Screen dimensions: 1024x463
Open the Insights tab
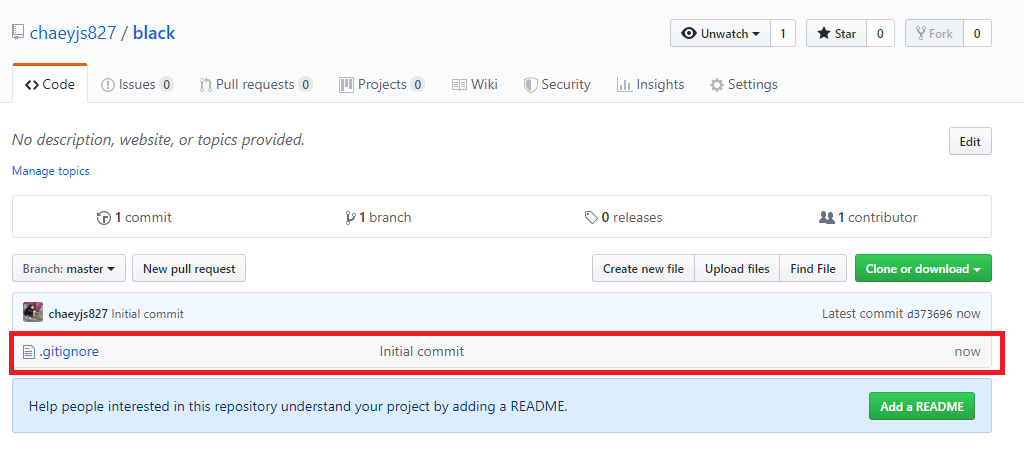[x=650, y=84]
